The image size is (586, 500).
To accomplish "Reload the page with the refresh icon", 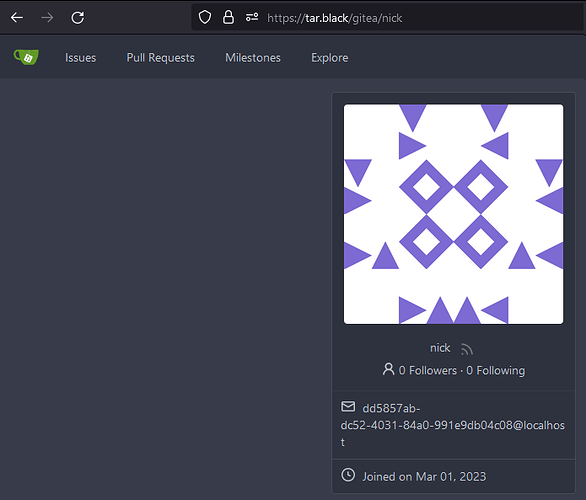I will (x=77, y=18).
